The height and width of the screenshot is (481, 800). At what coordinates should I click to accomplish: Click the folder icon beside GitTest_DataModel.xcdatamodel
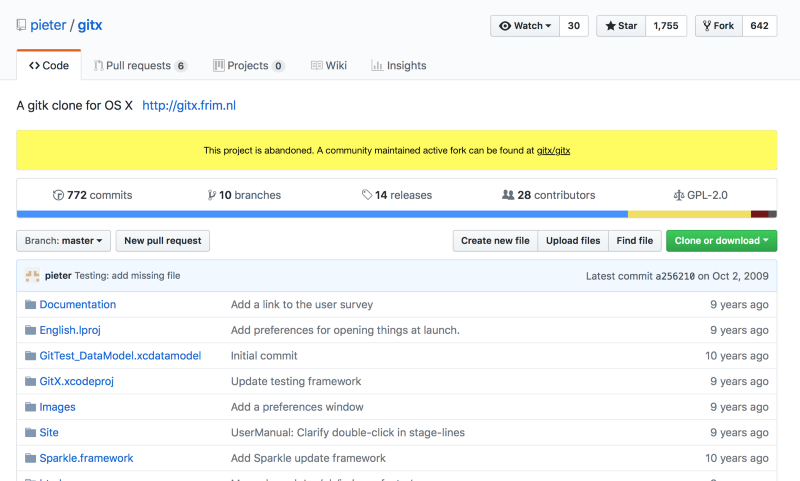pyautogui.click(x=31, y=356)
